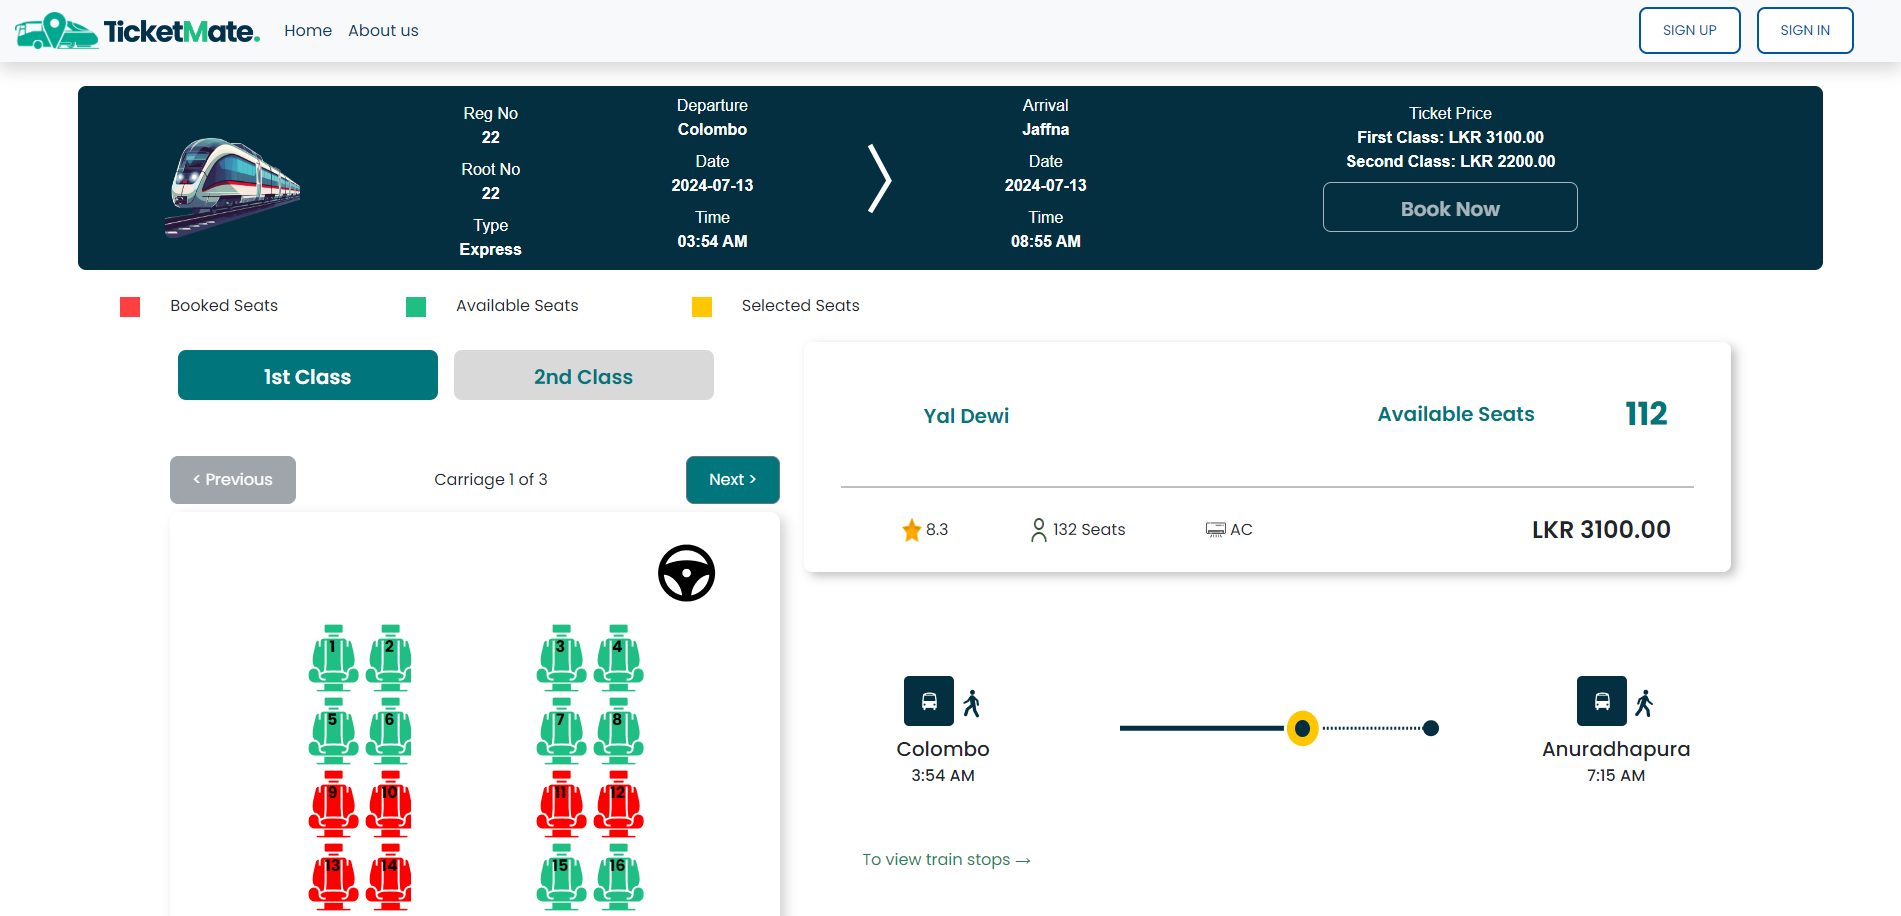The width and height of the screenshot is (1901, 916).
Task: Click the yellow route progress marker
Action: click(x=1302, y=728)
